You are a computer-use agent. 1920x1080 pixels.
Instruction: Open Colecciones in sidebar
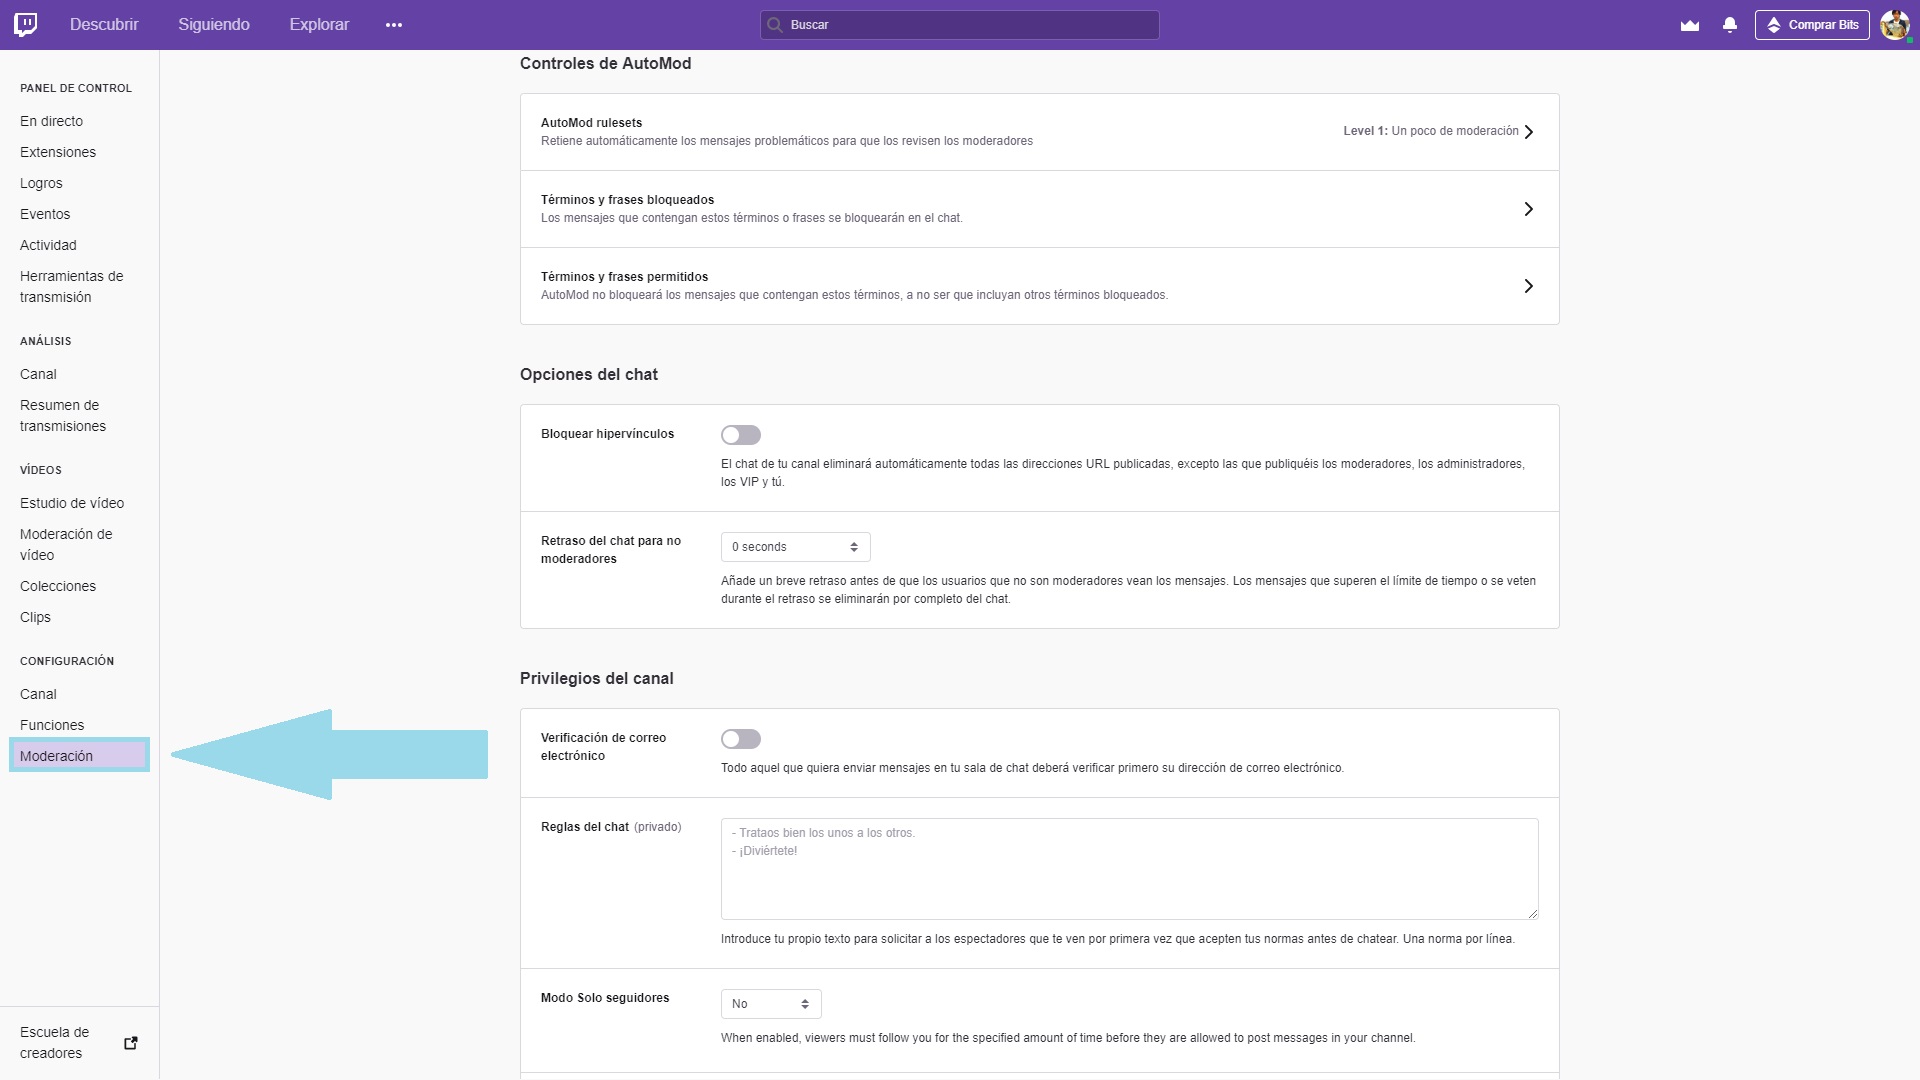tap(58, 586)
